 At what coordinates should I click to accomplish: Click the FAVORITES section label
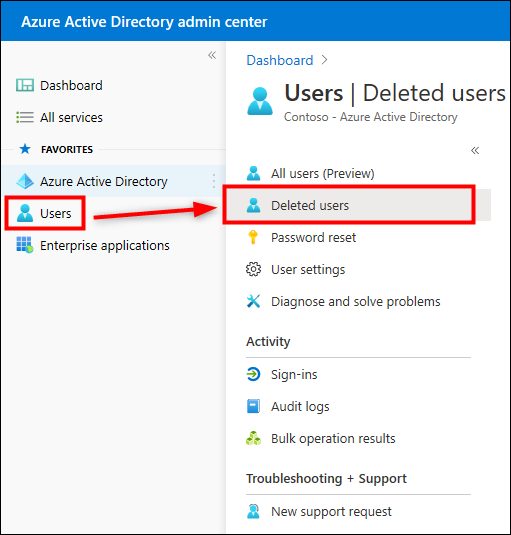coord(67,149)
